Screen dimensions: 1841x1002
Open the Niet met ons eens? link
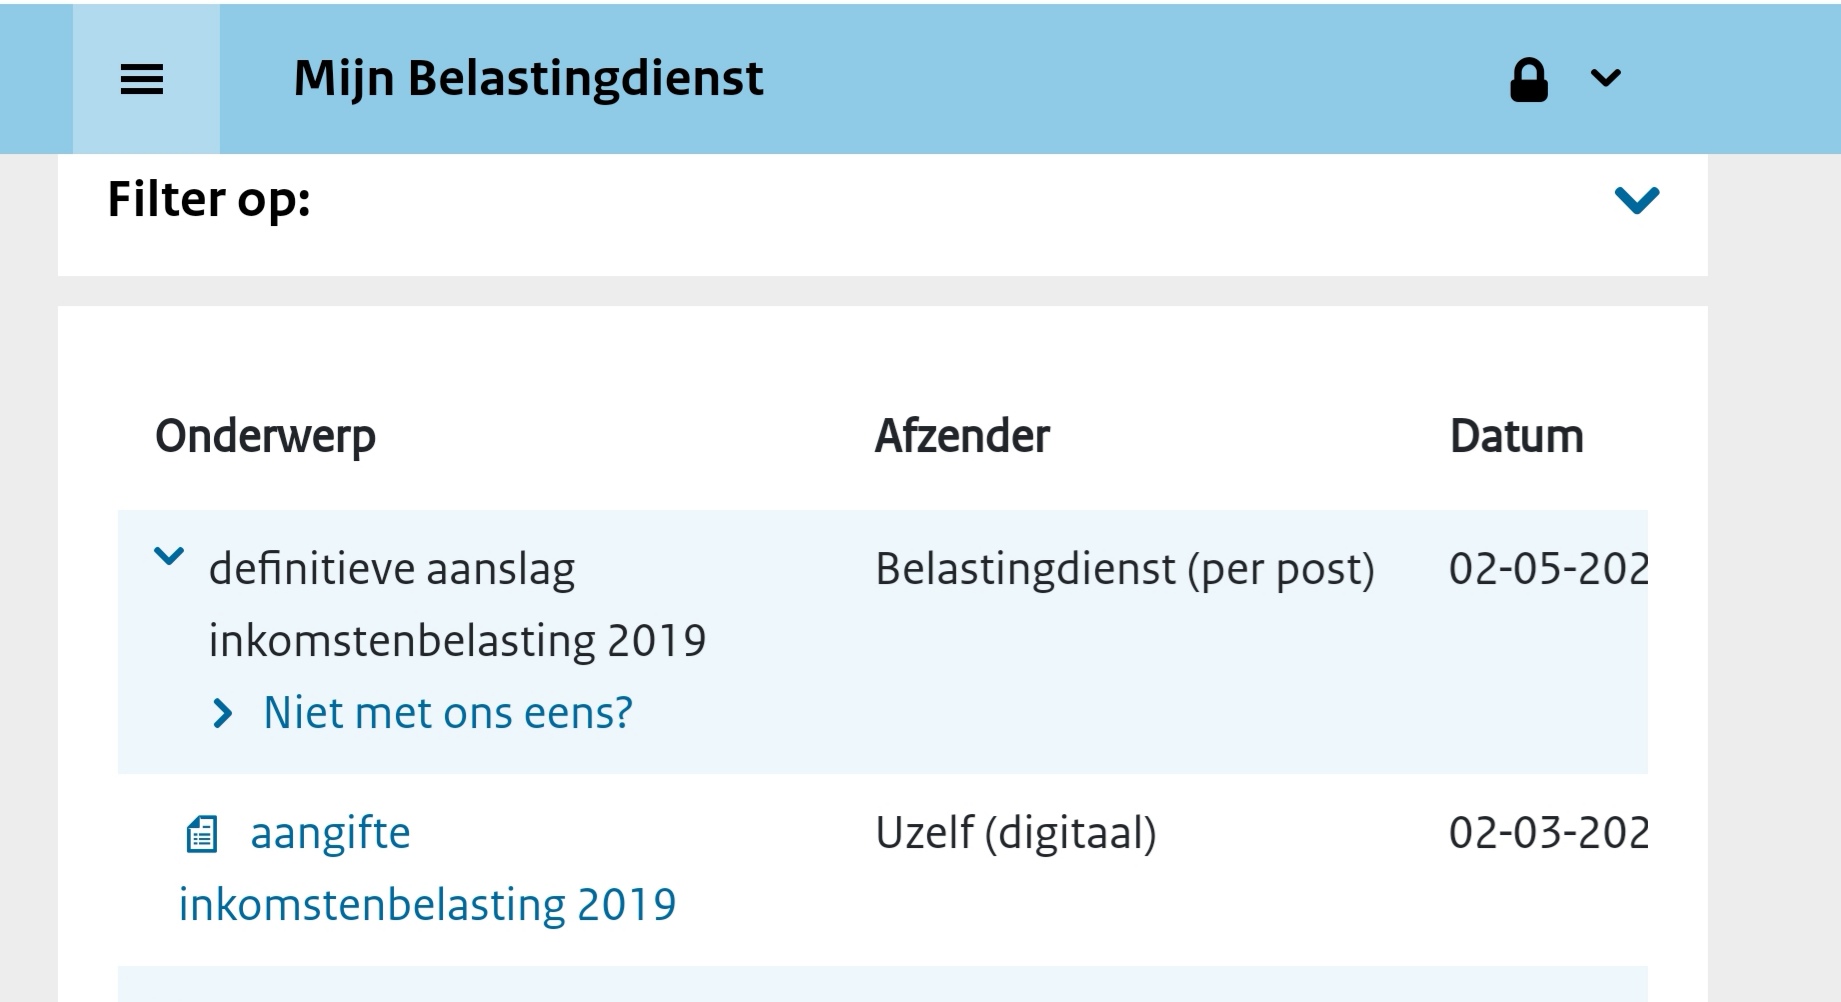pyautogui.click(x=447, y=713)
